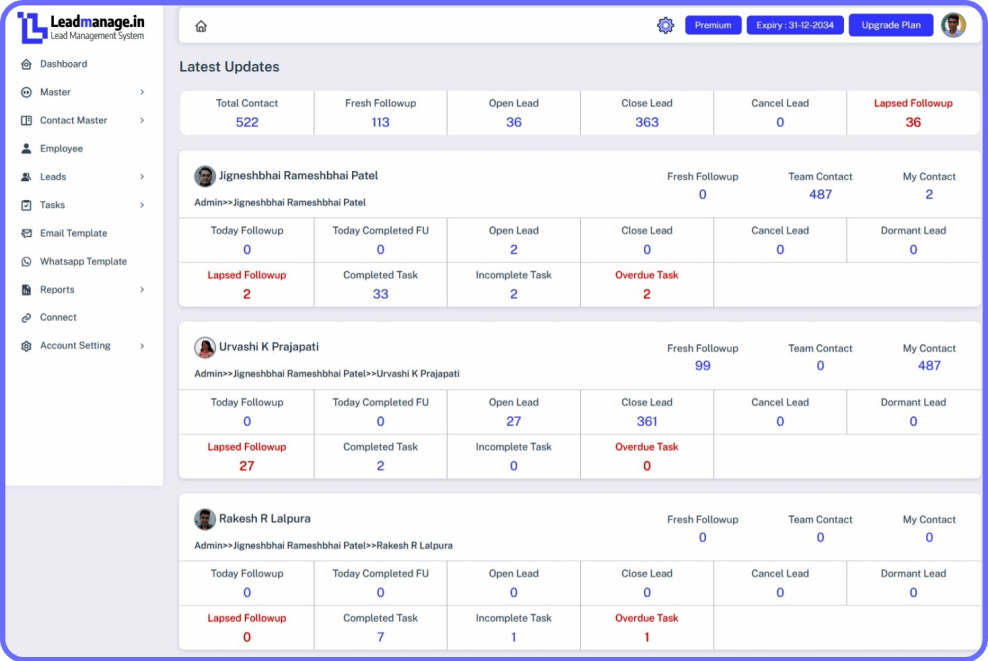988x661 pixels.
Task: Click the Upgrade Plan button
Action: coord(890,25)
